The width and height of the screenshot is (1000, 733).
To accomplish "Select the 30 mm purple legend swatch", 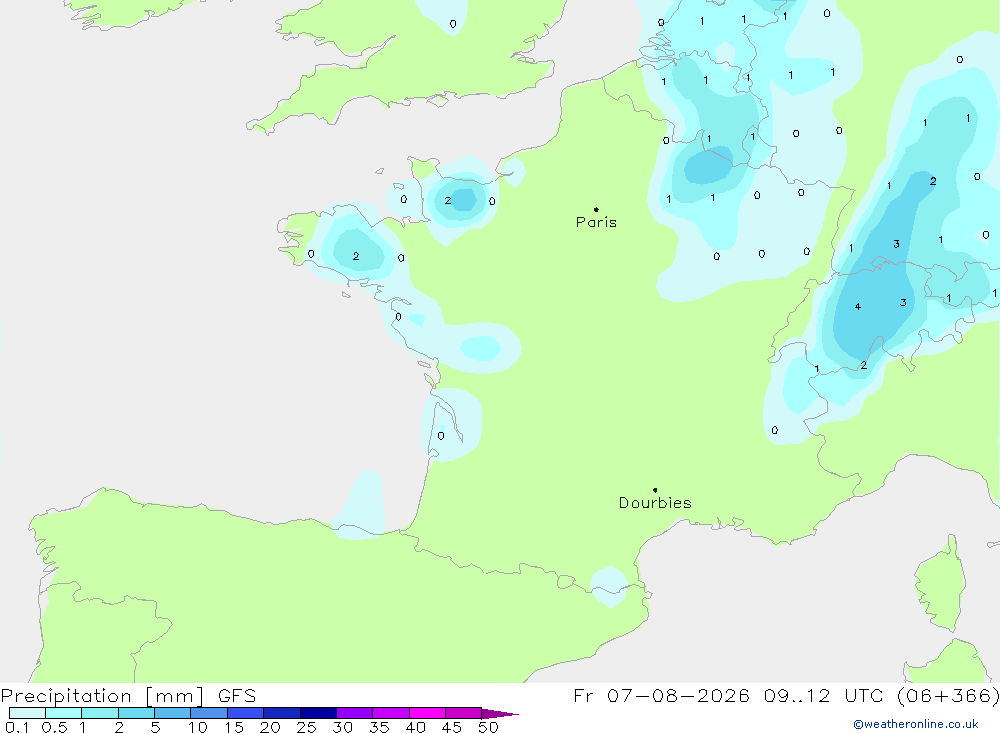I will 354,713.
